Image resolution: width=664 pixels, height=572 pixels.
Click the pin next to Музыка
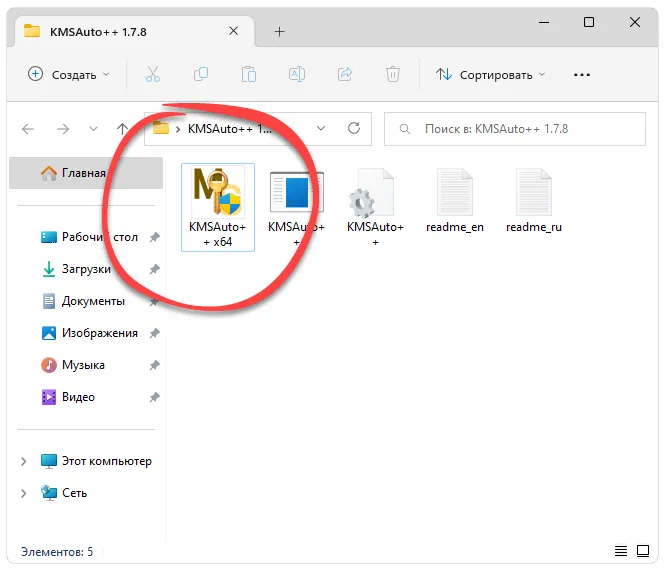click(155, 365)
